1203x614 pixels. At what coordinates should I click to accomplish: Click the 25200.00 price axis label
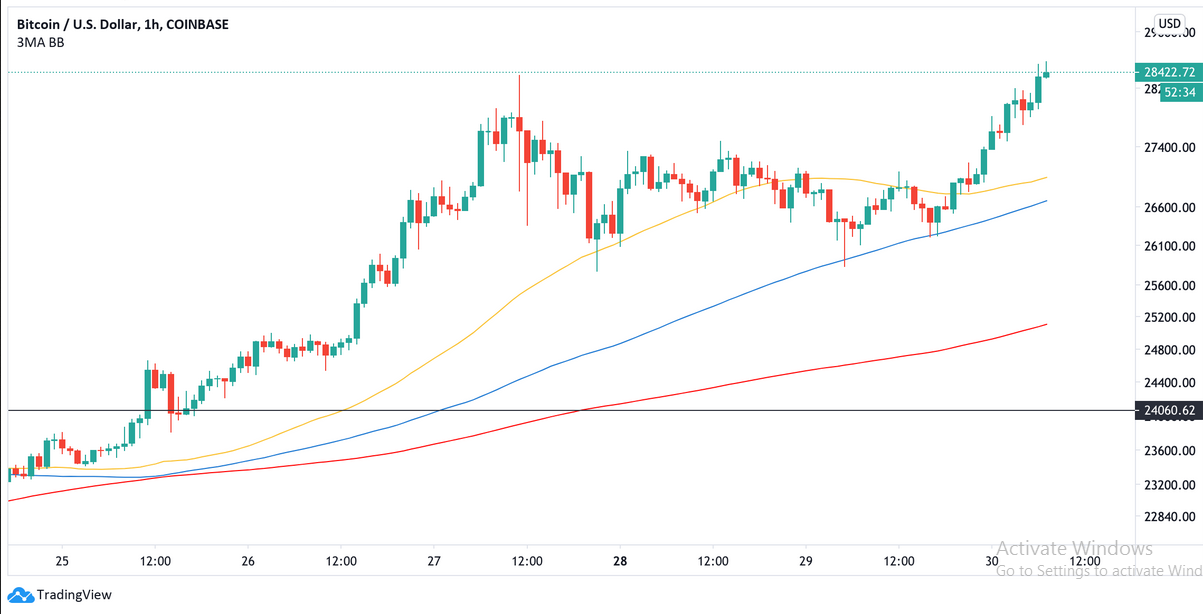[1170, 318]
